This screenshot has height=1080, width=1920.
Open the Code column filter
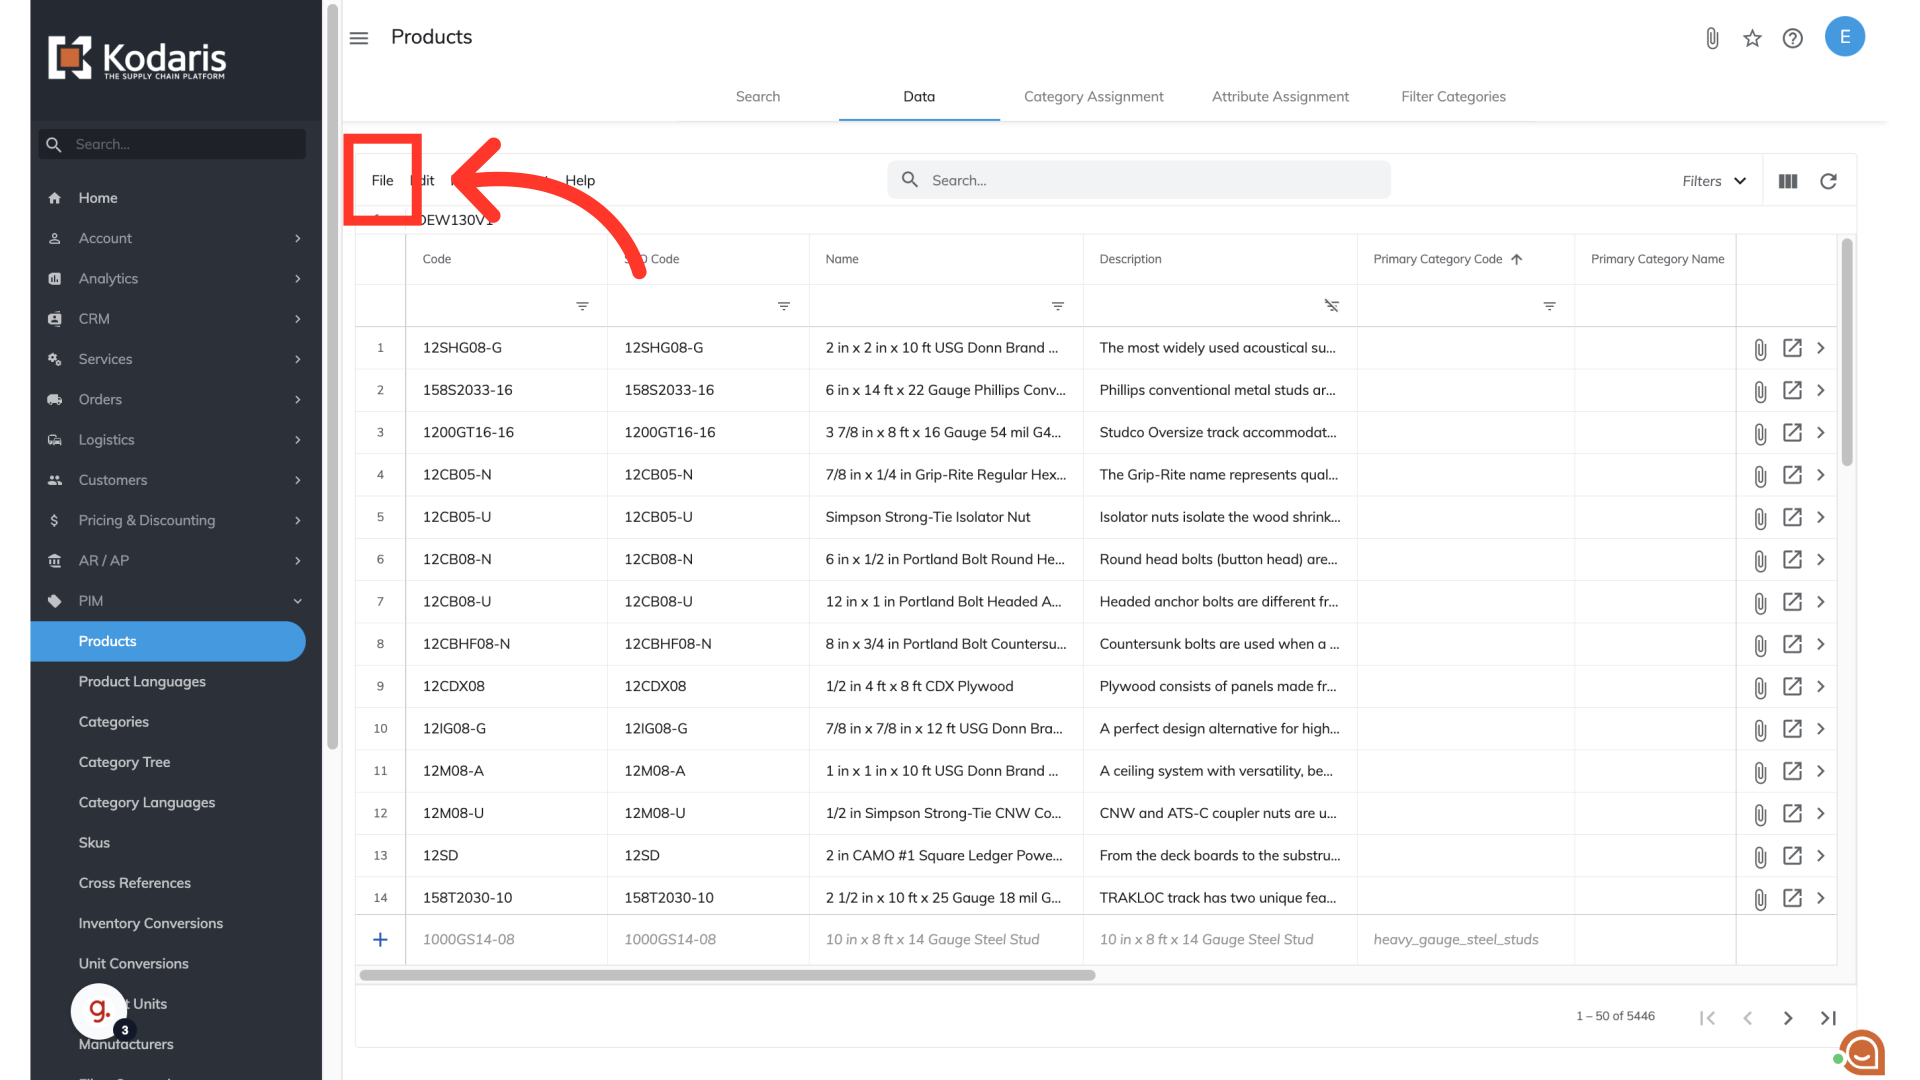[582, 306]
